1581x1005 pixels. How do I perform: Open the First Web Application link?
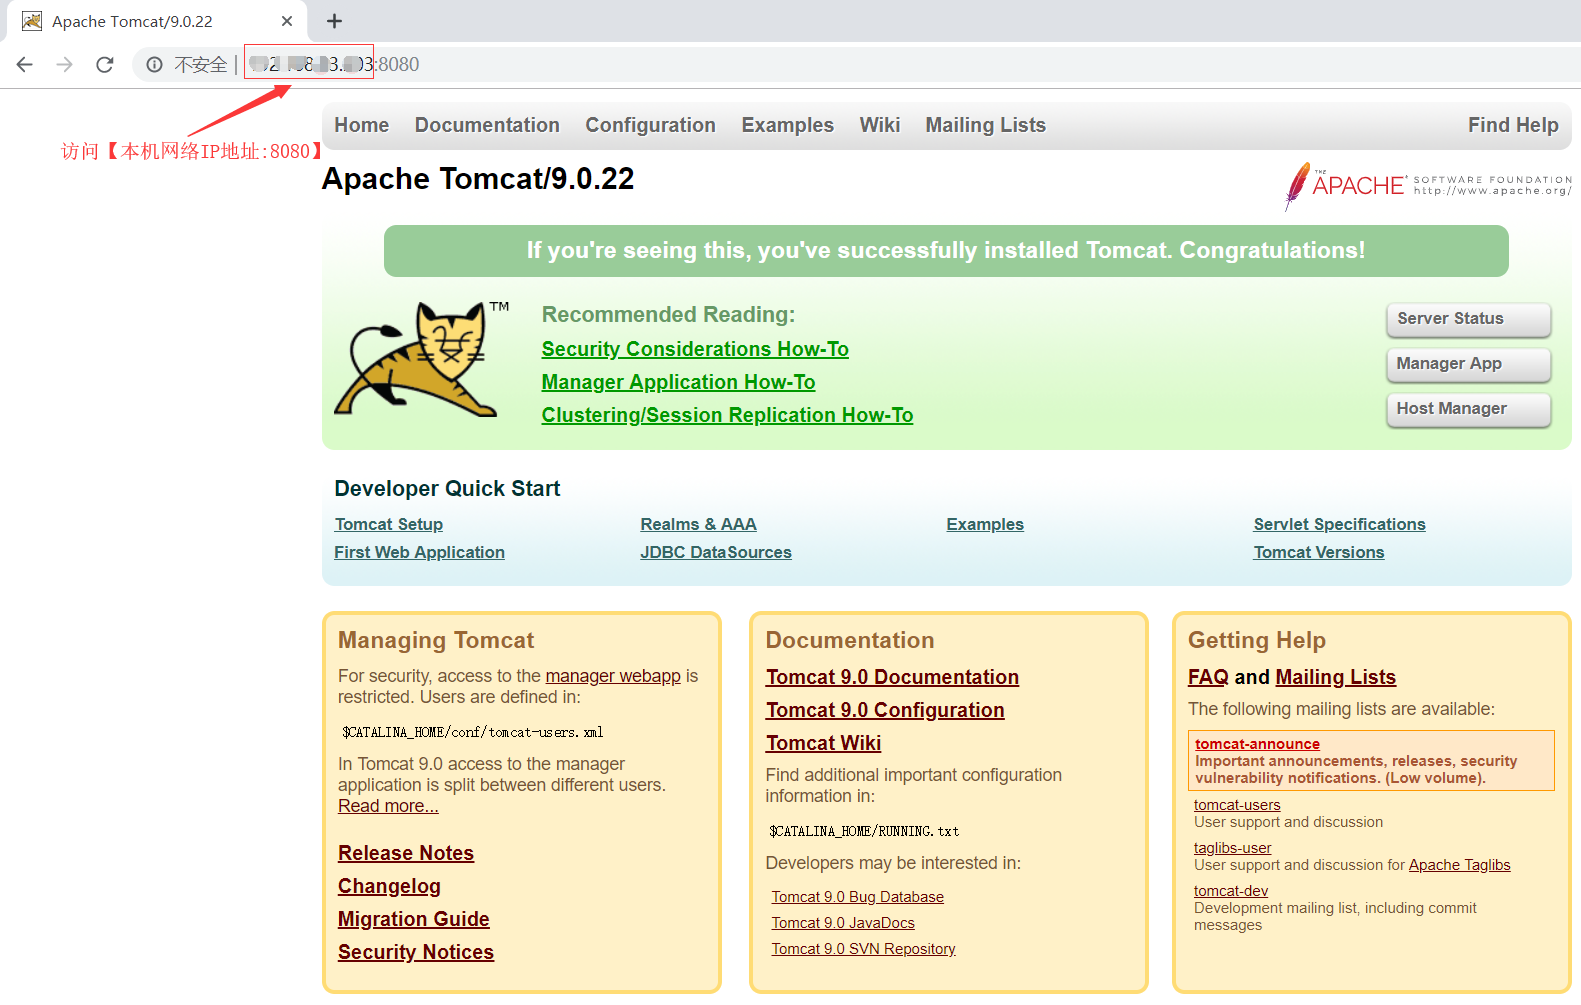pos(419,552)
